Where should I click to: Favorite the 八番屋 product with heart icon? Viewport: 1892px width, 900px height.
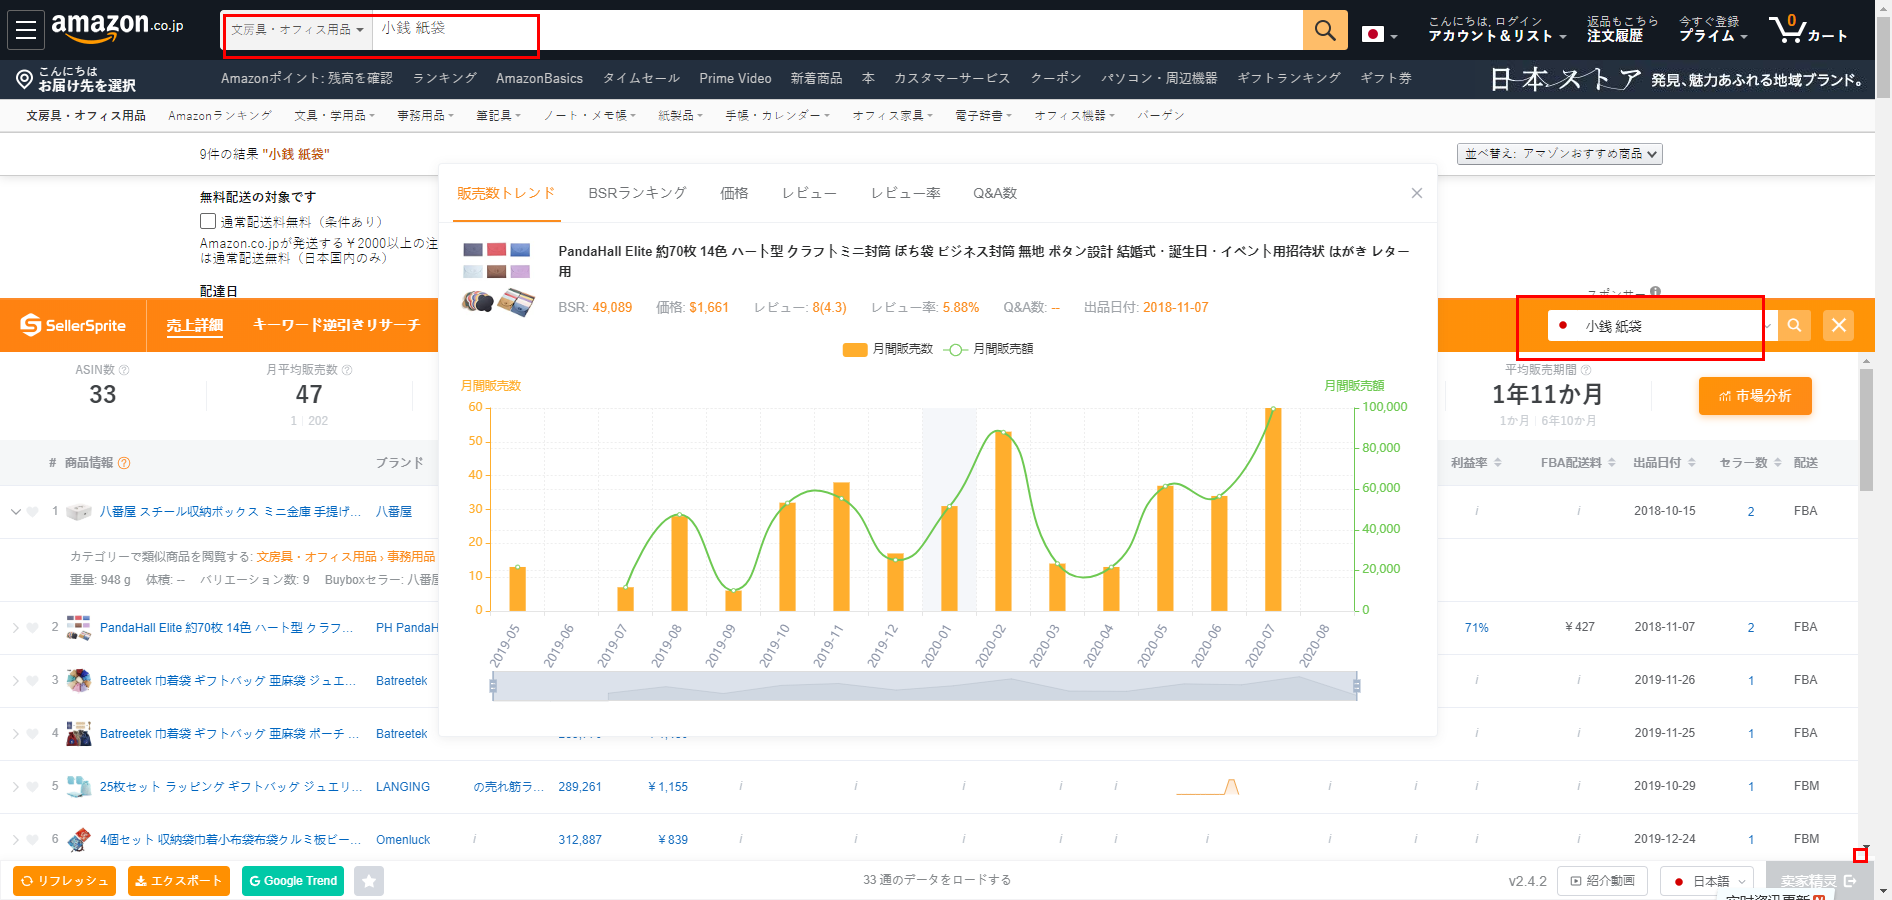pos(33,512)
